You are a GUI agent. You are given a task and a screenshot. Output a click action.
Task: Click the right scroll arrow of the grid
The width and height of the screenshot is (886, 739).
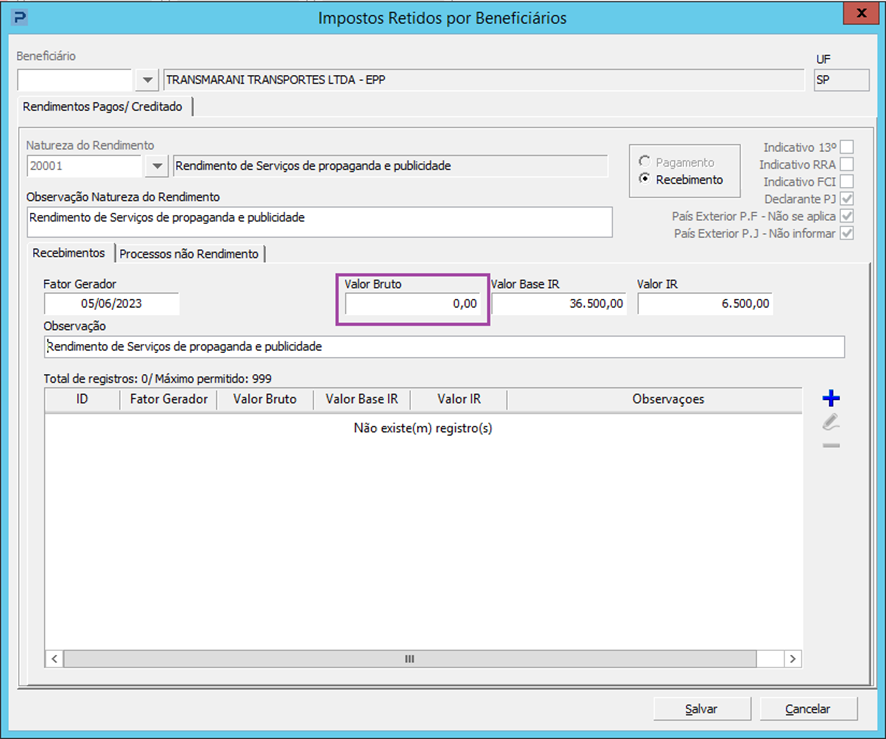(792, 659)
